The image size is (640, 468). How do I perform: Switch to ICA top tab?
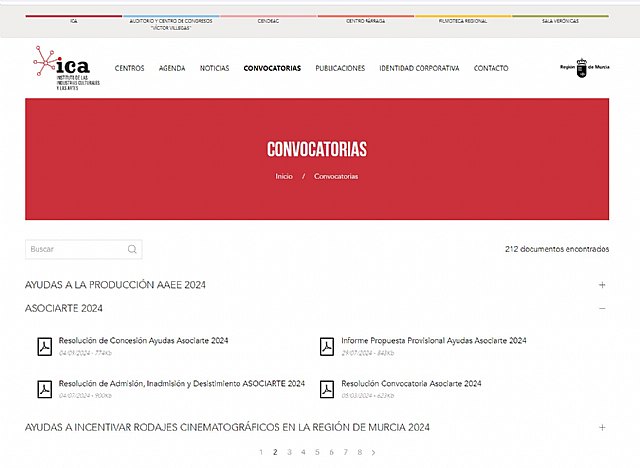73,20
